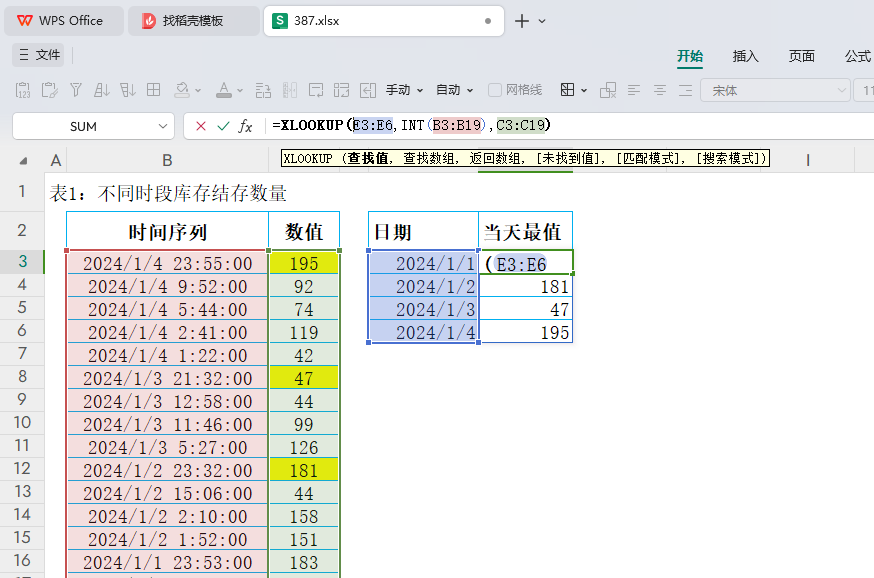Viewport: 874px width, 578px height.
Task: Click cell 2024/1/2 15:06:00
Action: (x=167, y=493)
